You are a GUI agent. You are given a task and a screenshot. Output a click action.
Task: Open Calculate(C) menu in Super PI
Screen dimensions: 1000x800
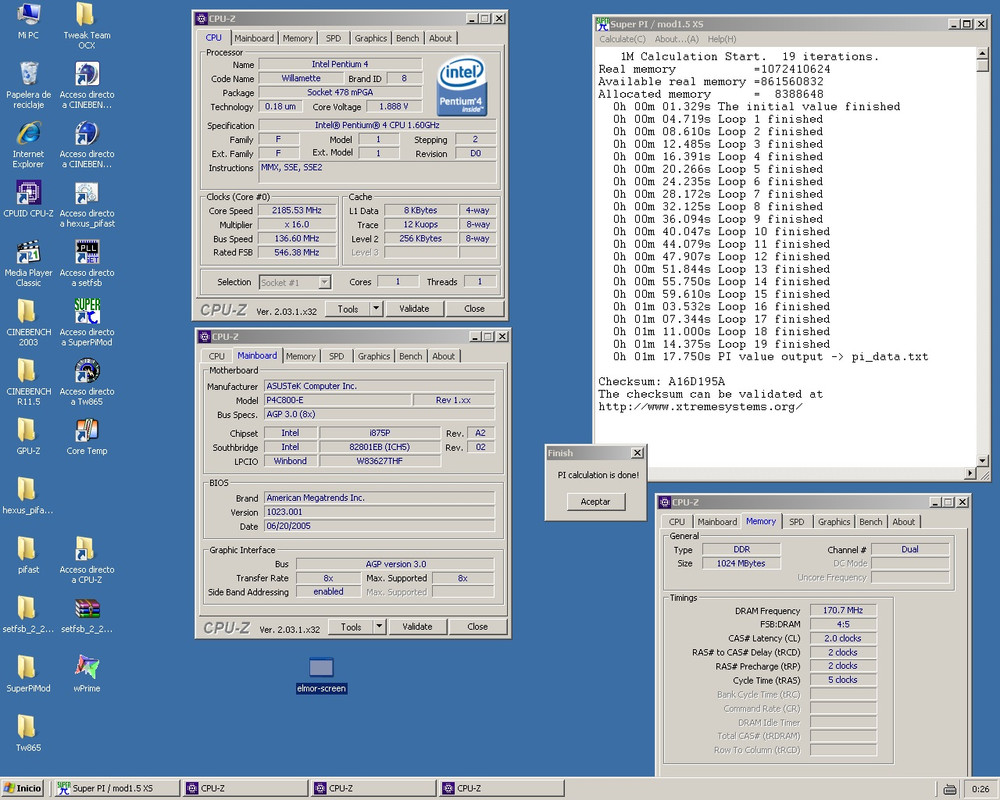(622, 39)
